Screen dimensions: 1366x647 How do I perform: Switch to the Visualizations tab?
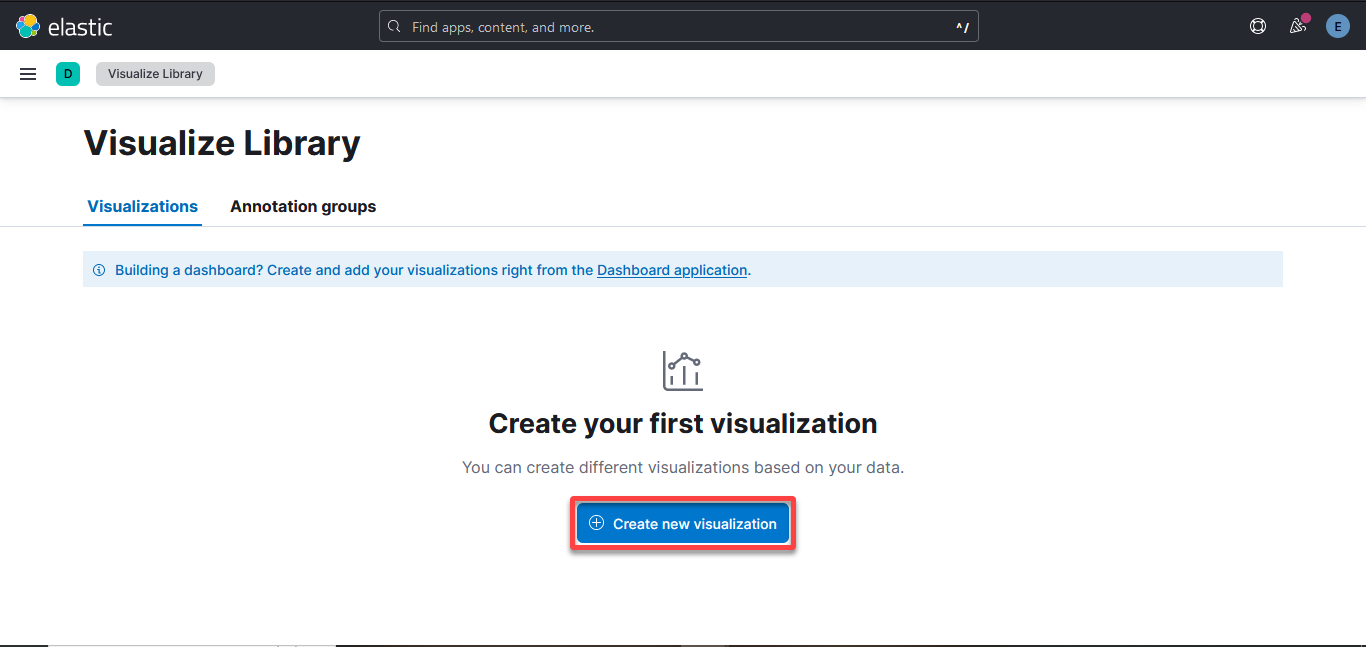point(143,207)
